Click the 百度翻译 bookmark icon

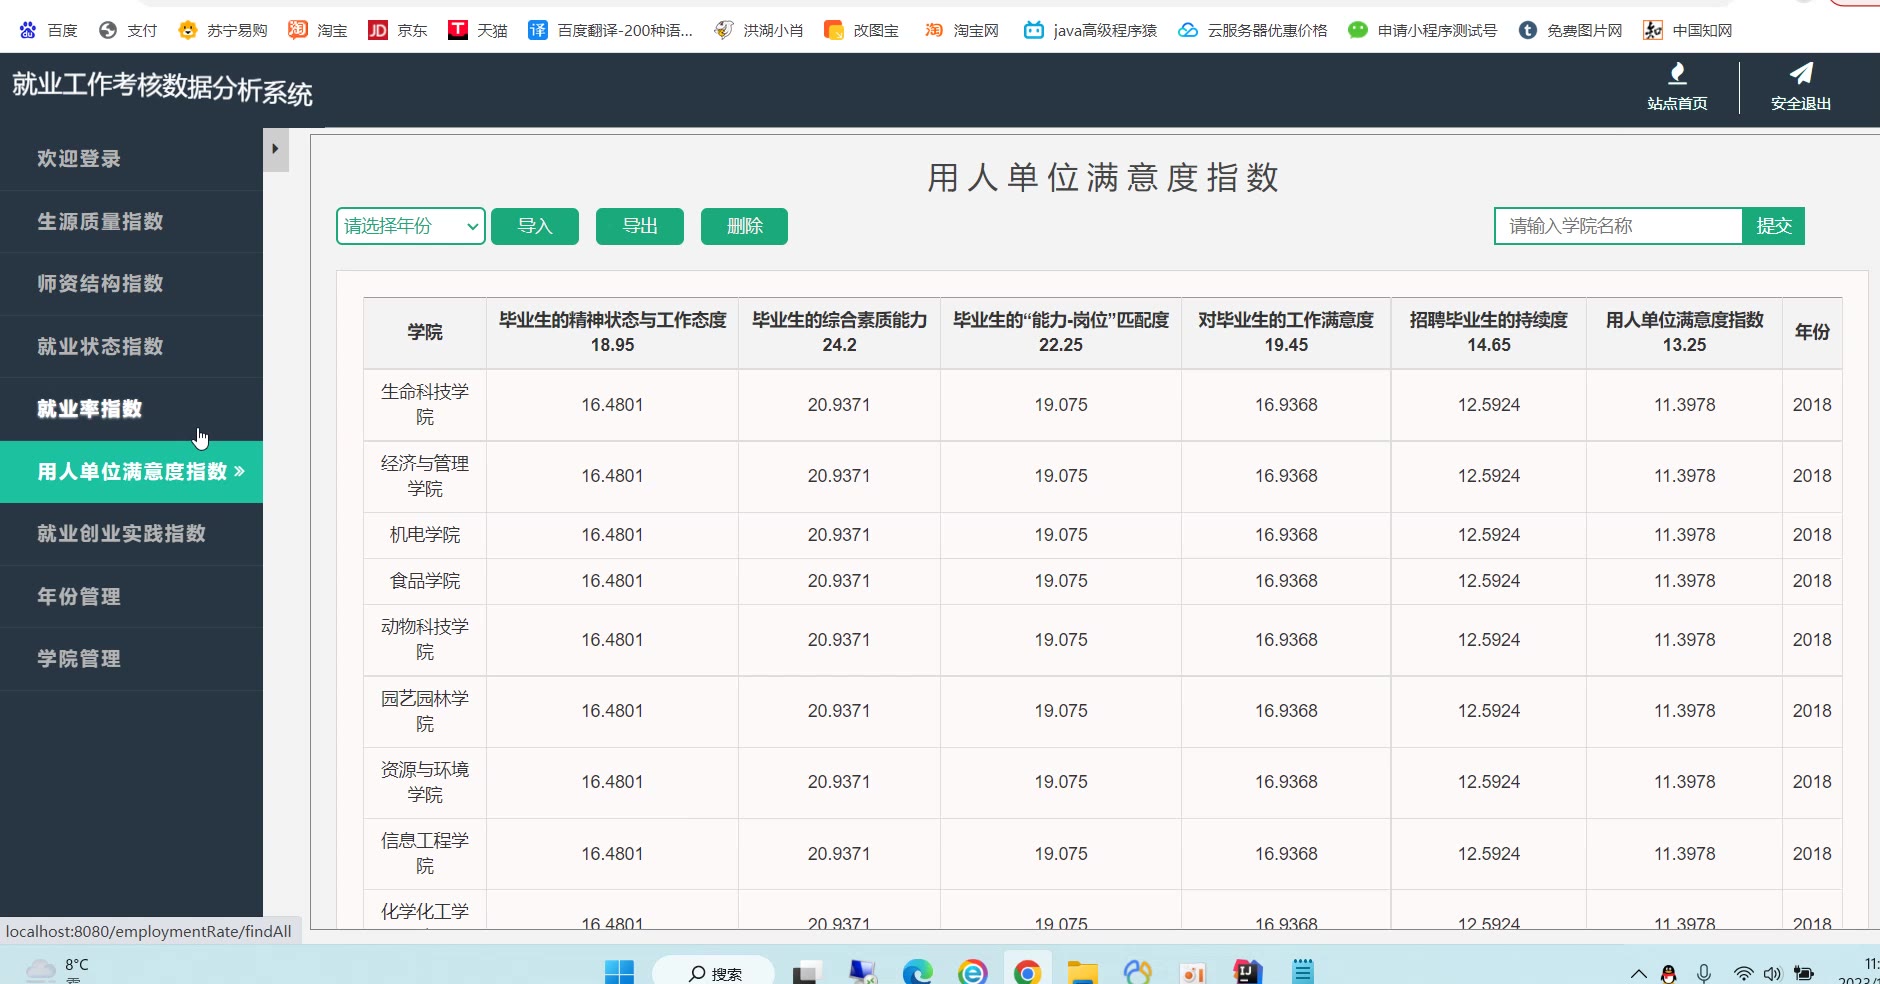(538, 30)
